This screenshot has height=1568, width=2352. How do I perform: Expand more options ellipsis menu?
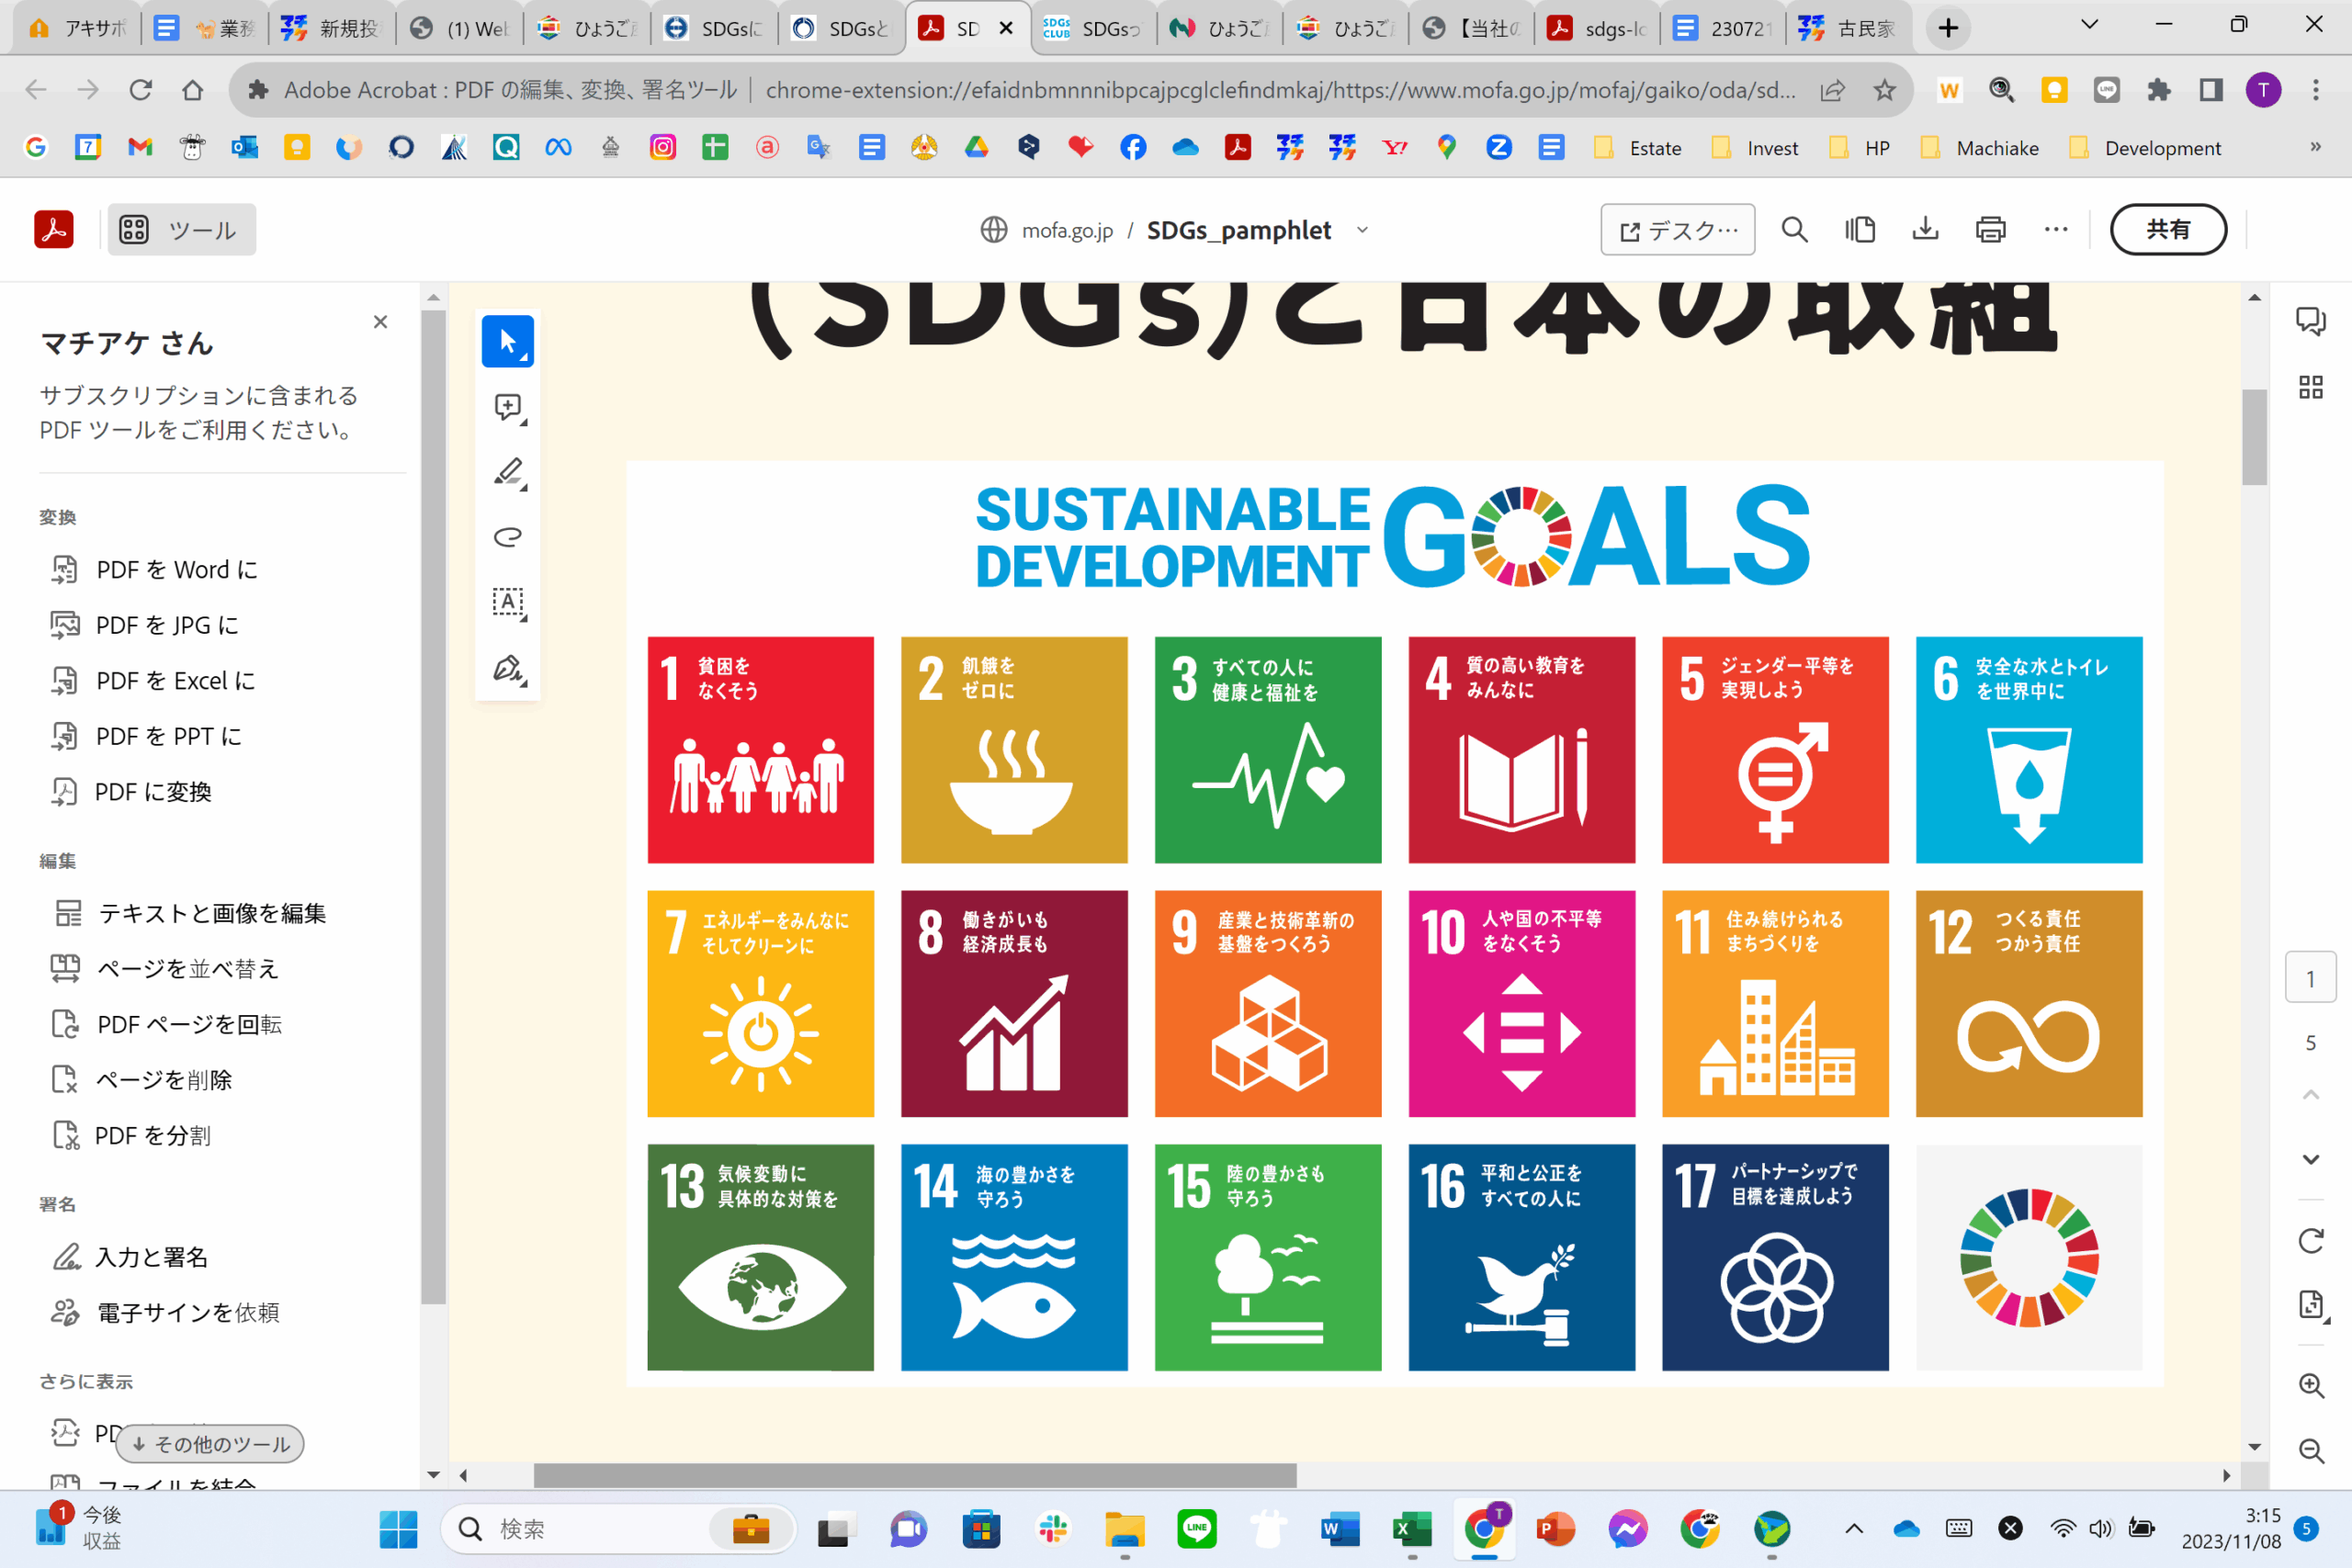point(2055,230)
